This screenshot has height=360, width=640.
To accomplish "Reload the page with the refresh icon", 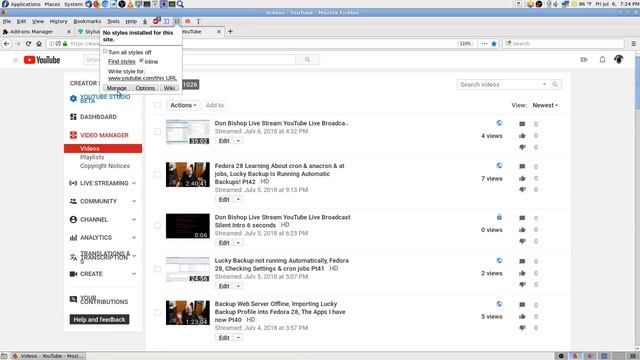I will pos(28,43).
